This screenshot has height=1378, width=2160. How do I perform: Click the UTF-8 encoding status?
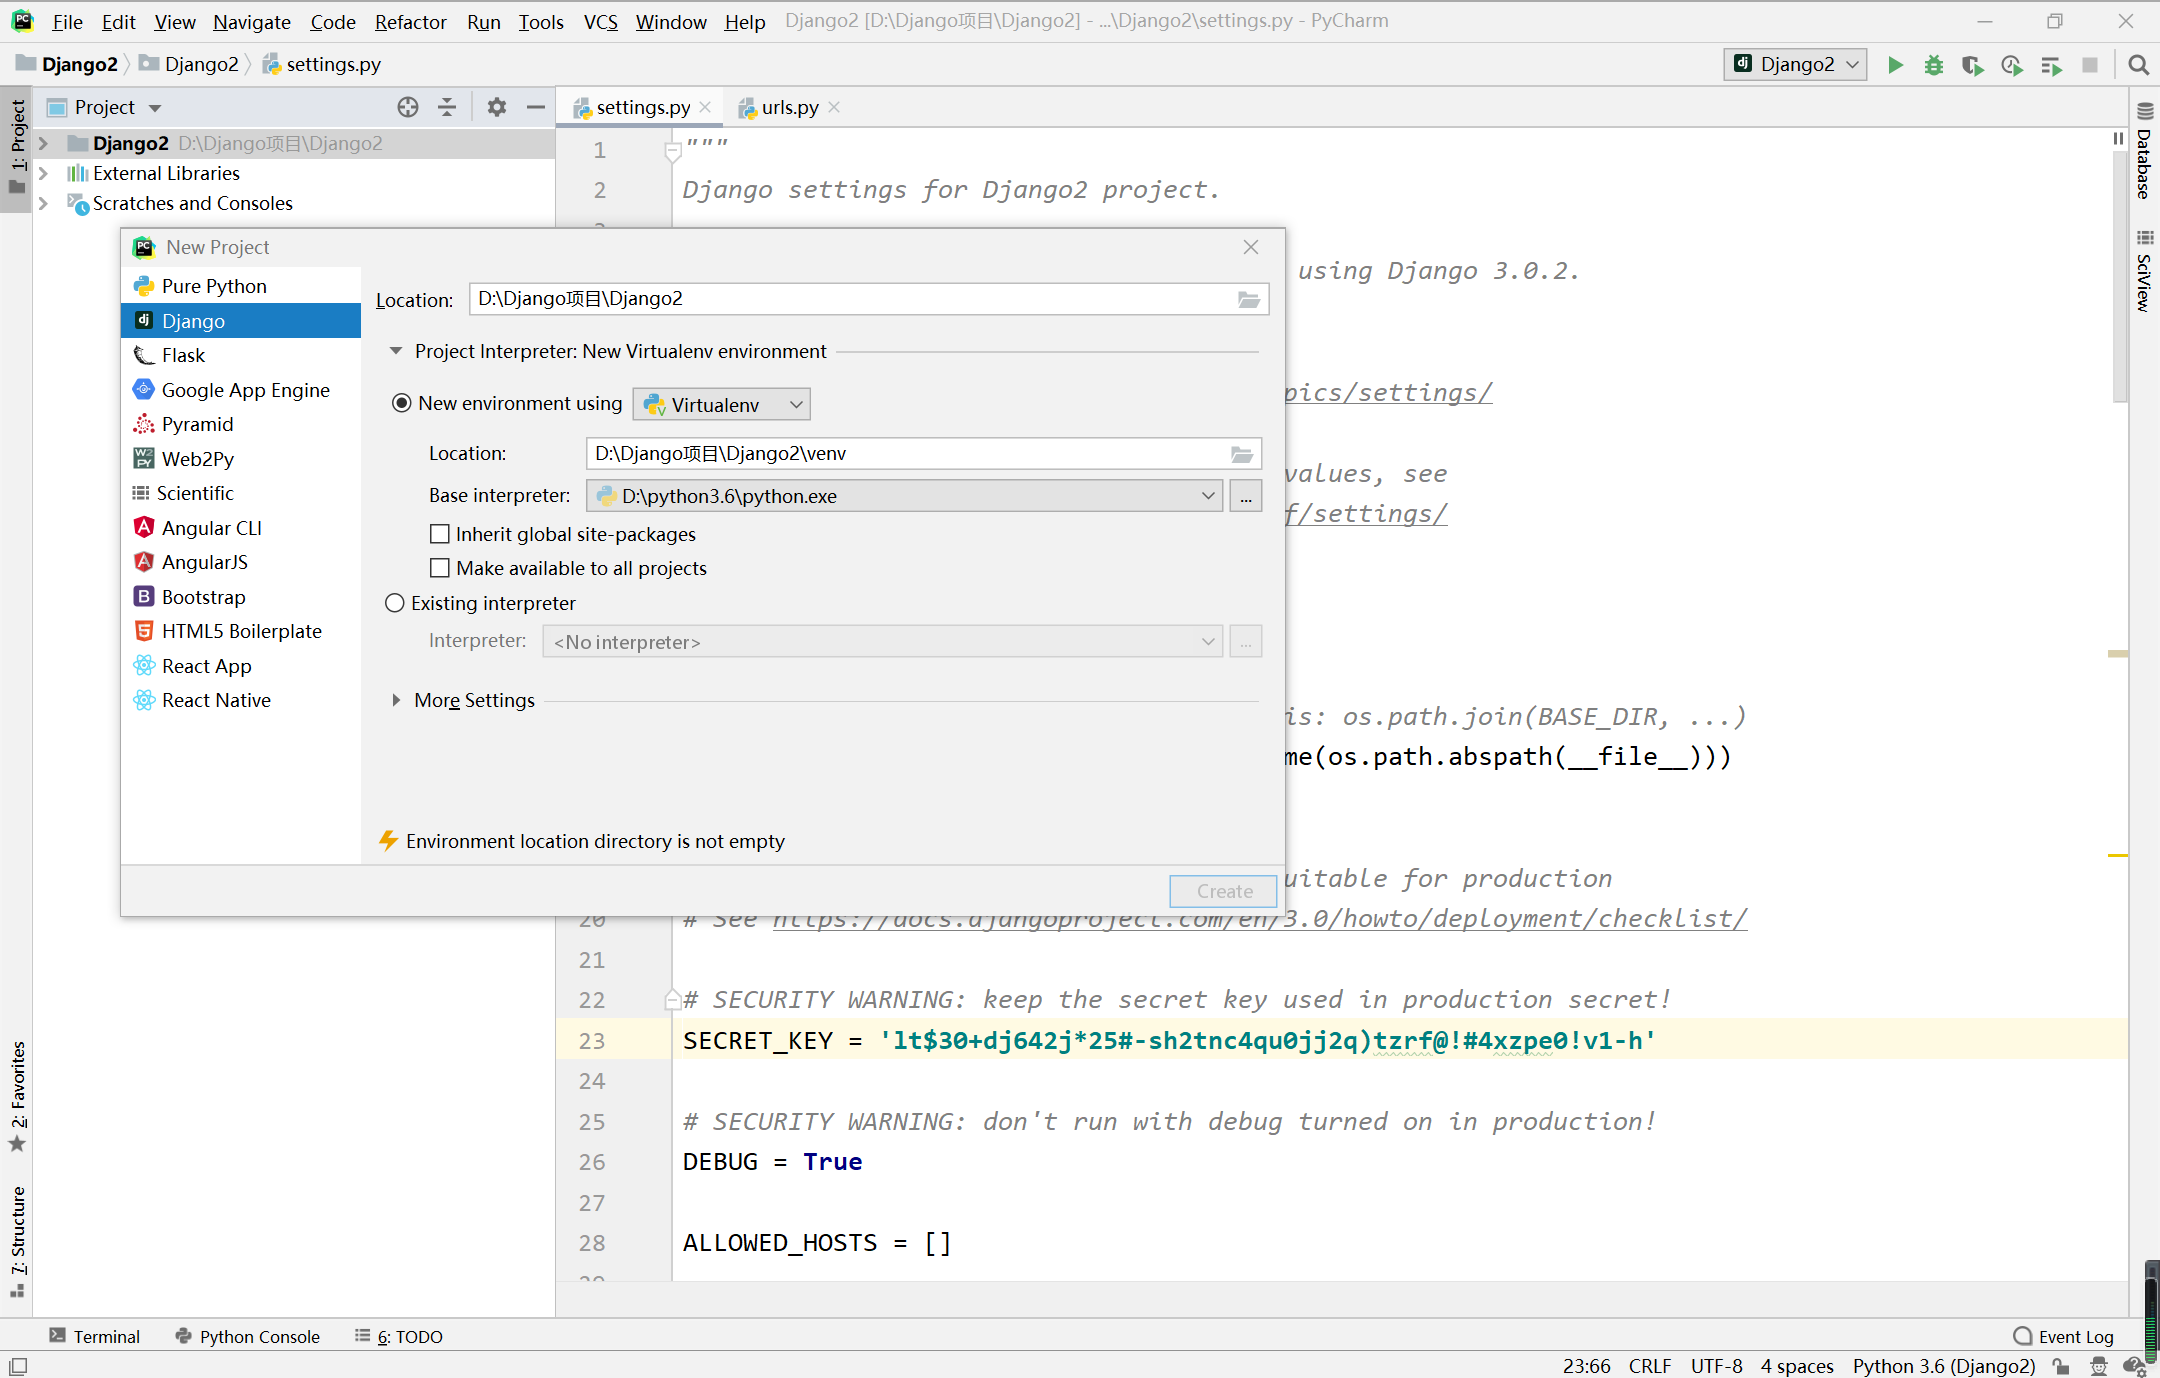[1716, 1366]
